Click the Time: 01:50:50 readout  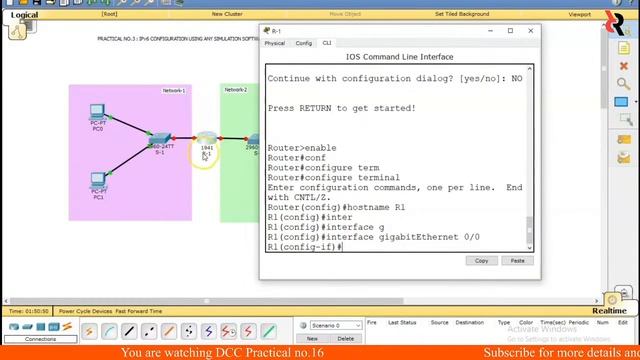[x=29, y=311]
